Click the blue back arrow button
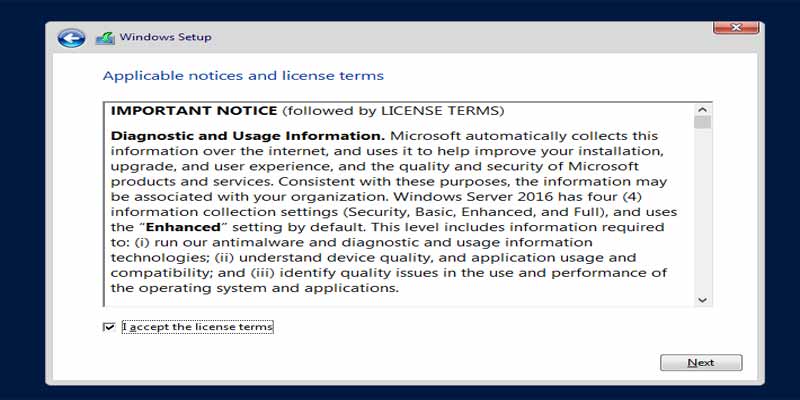The width and height of the screenshot is (800, 400). (x=71, y=38)
